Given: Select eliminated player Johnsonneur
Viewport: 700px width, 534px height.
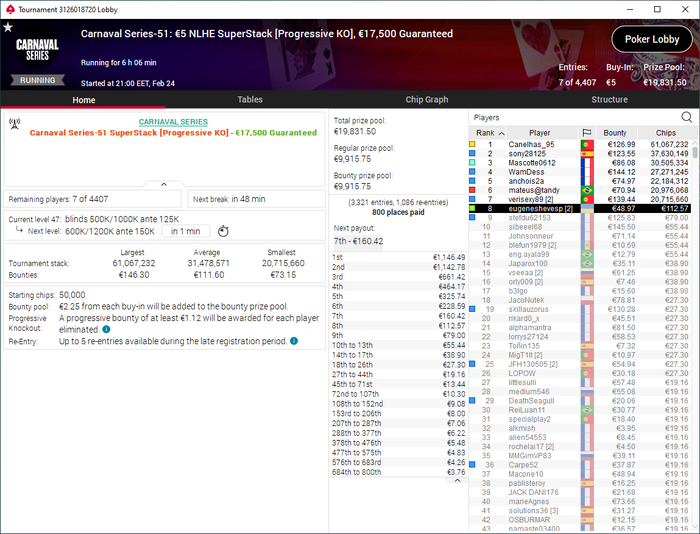Looking at the screenshot, I should (x=580, y=236).
